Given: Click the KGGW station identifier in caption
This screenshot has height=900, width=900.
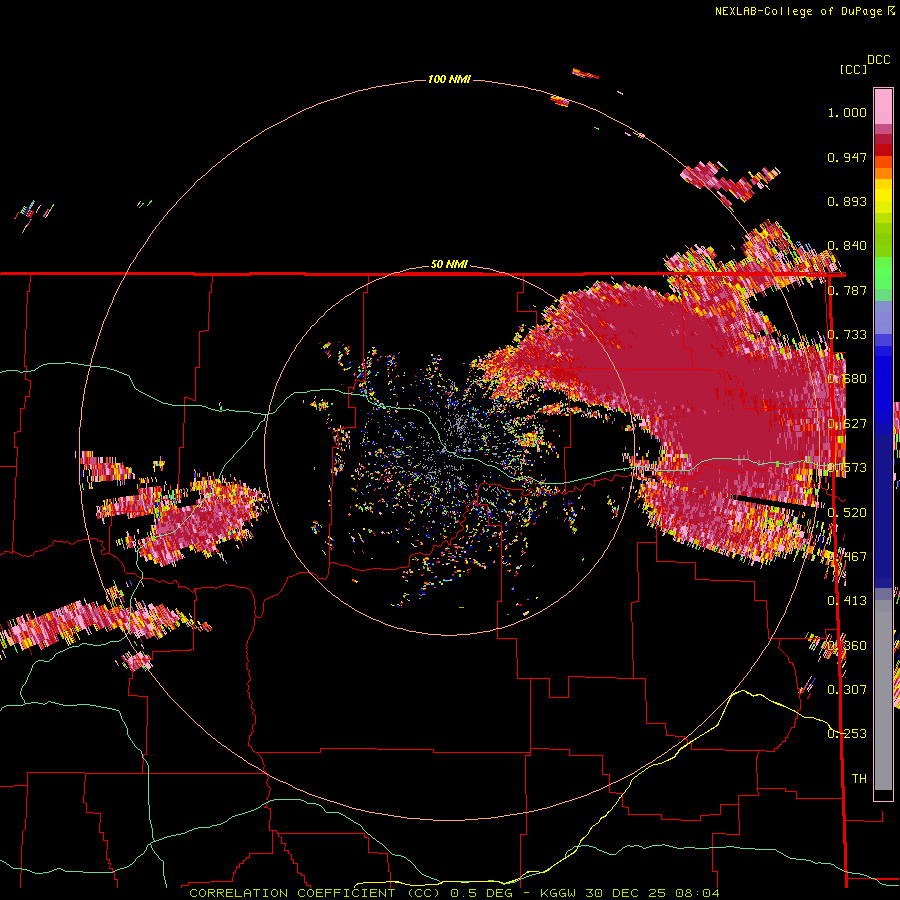Looking at the screenshot, I should click(560, 893).
